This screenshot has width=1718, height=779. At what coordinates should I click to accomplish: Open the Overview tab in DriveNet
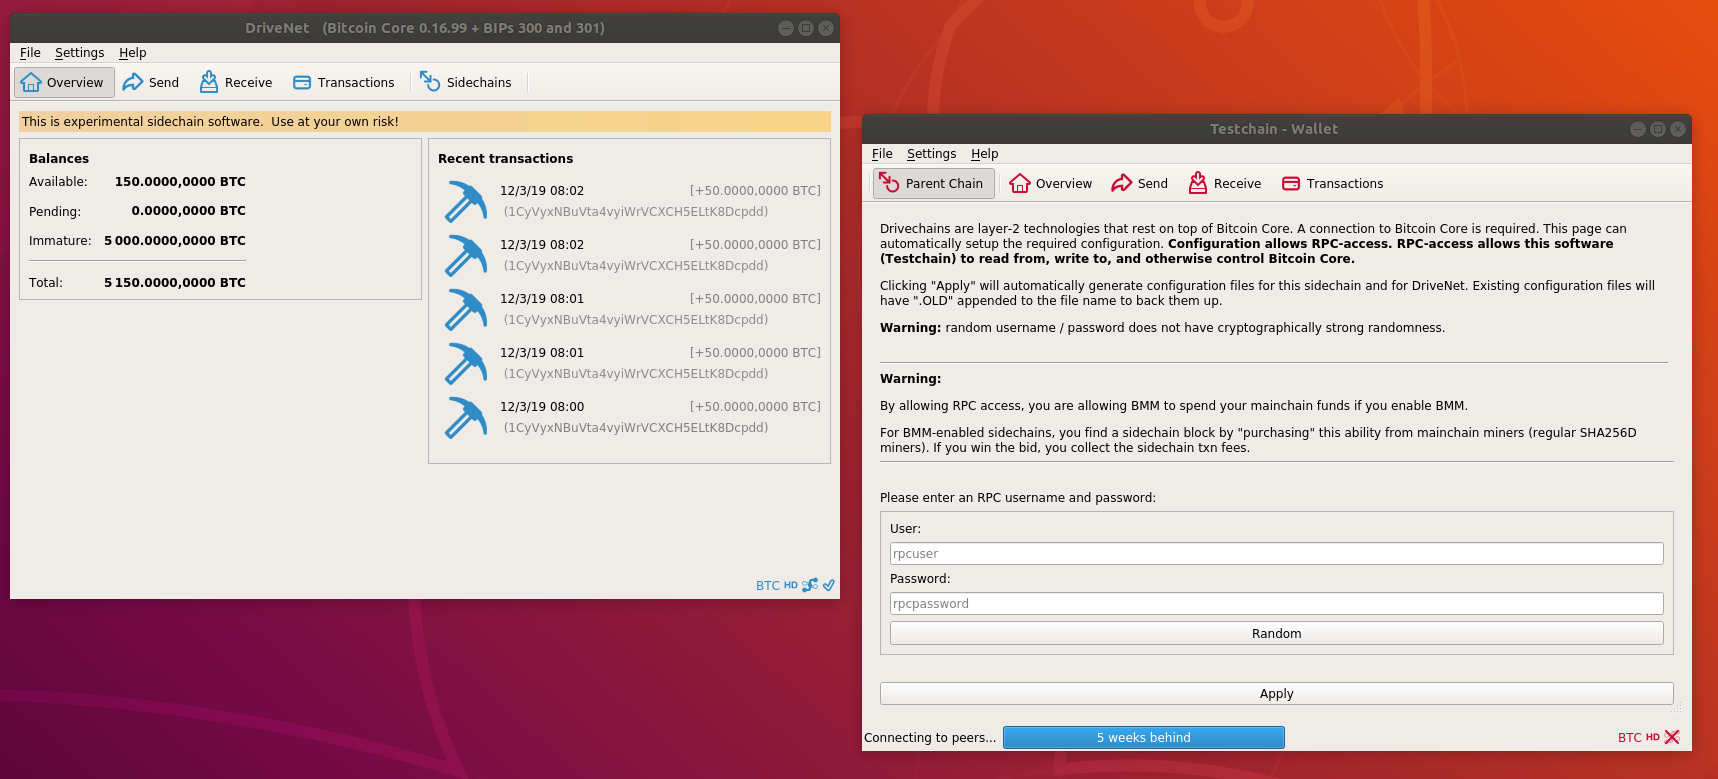pyautogui.click(x=64, y=82)
